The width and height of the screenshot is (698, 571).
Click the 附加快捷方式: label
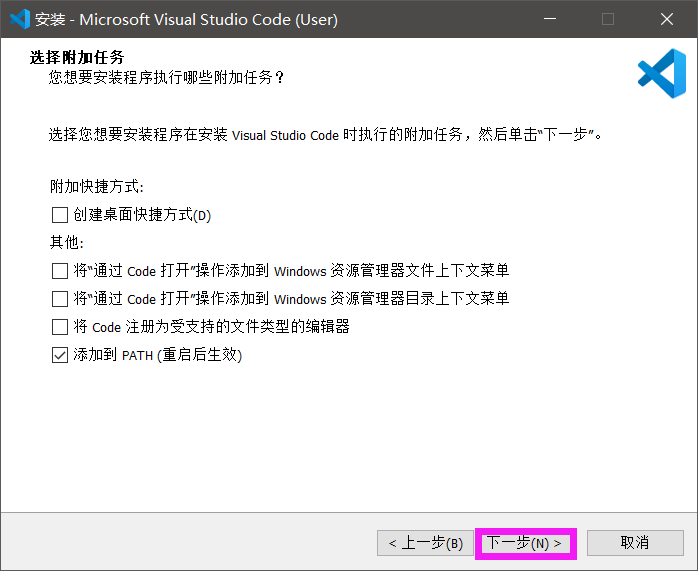pyautogui.click(x=97, y=186)
